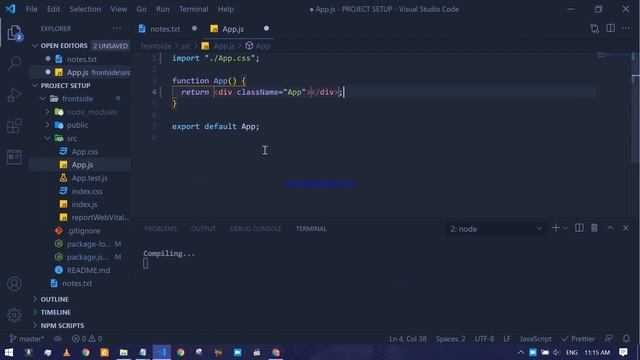
Task: Click the master branch indicator in status bar
Action: tap(27, 339)
